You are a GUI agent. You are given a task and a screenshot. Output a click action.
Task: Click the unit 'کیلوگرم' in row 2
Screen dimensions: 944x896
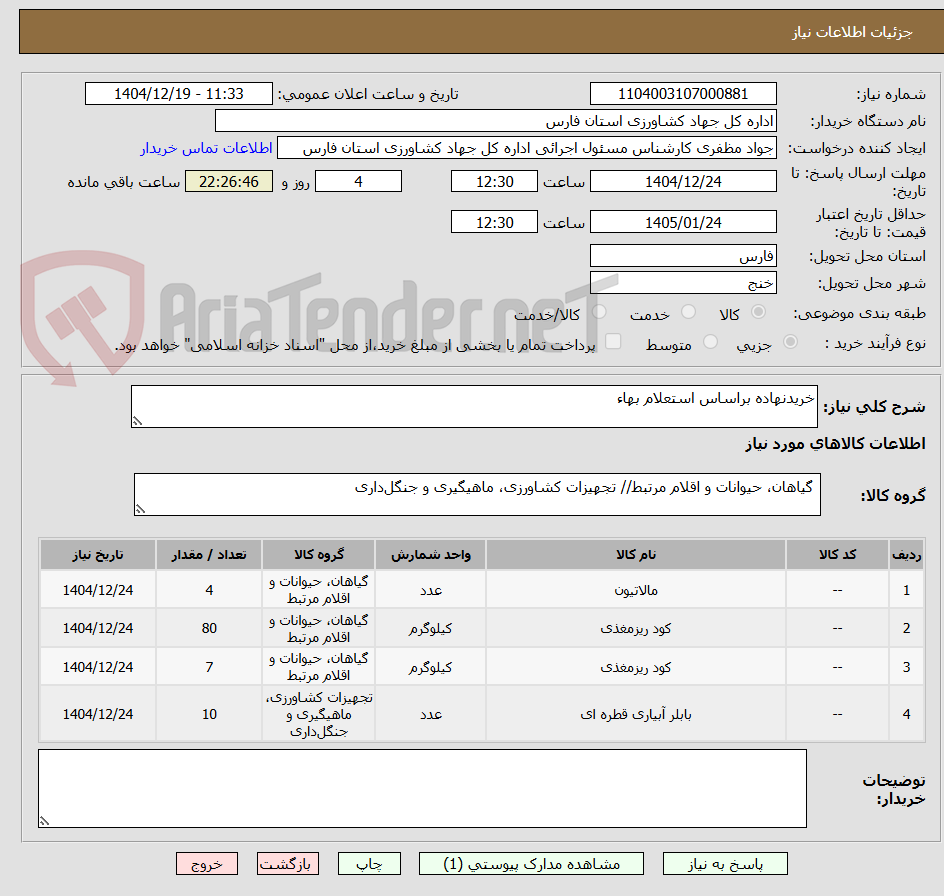(430, 628)
